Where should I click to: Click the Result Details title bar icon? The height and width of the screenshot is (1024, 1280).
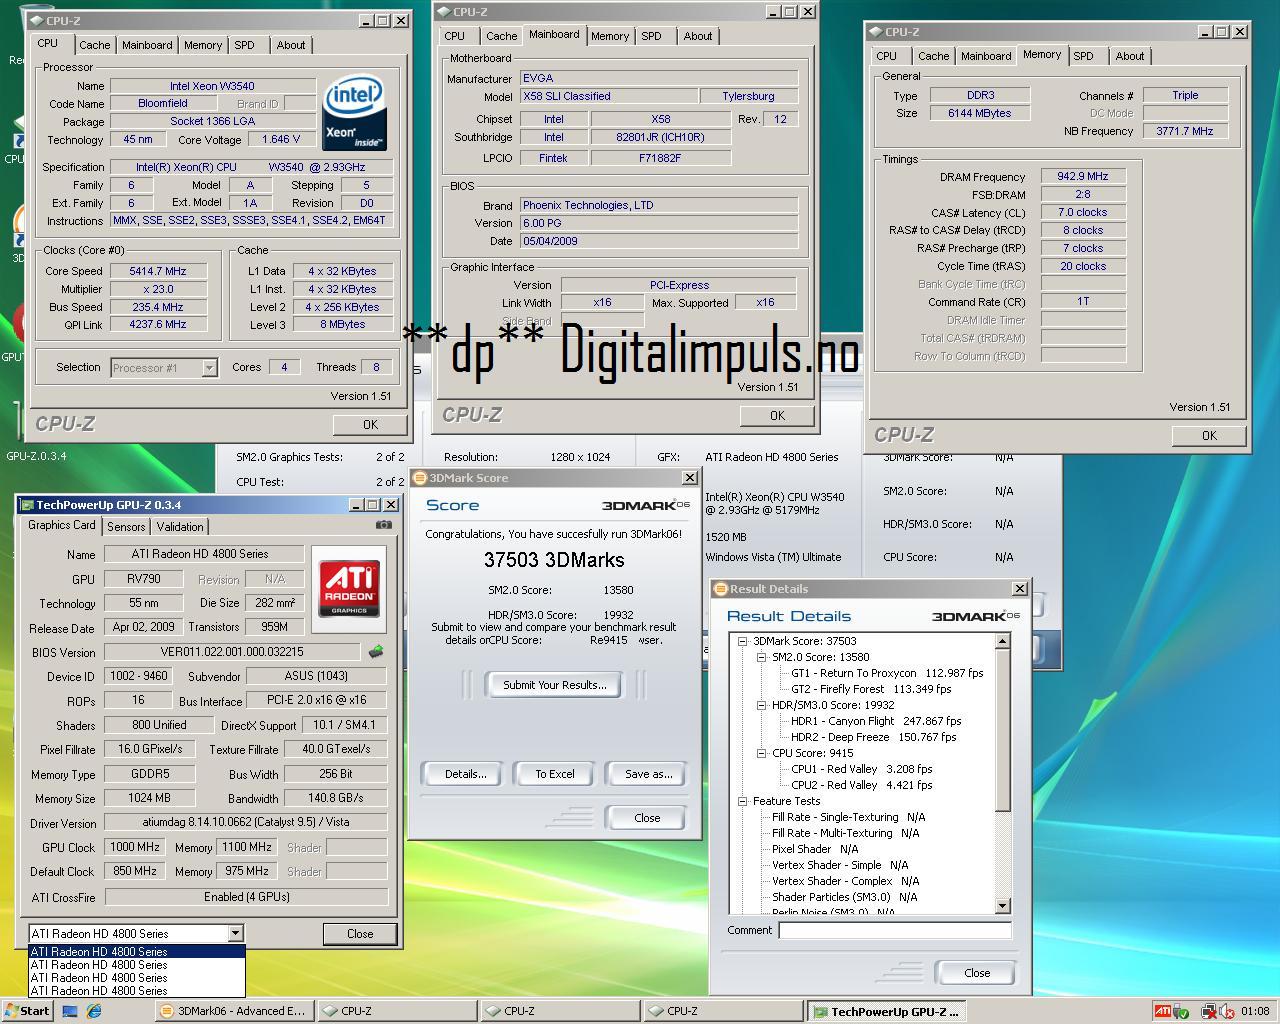pyautogui.click(x=720, y=589)
